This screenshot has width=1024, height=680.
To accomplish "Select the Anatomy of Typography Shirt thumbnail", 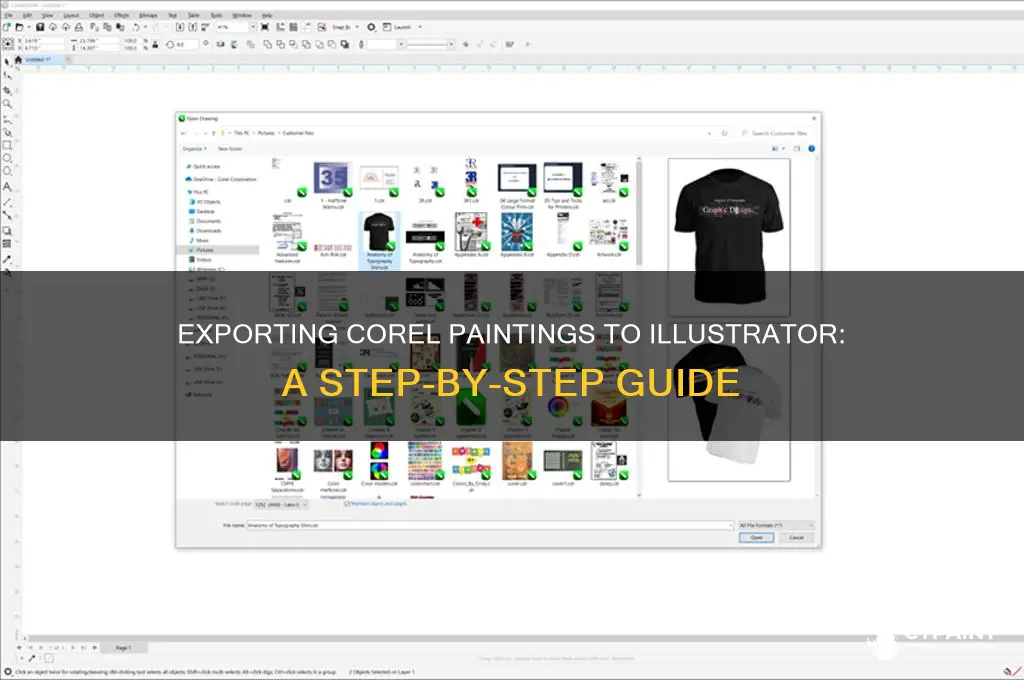I will [x=379, y=240].
